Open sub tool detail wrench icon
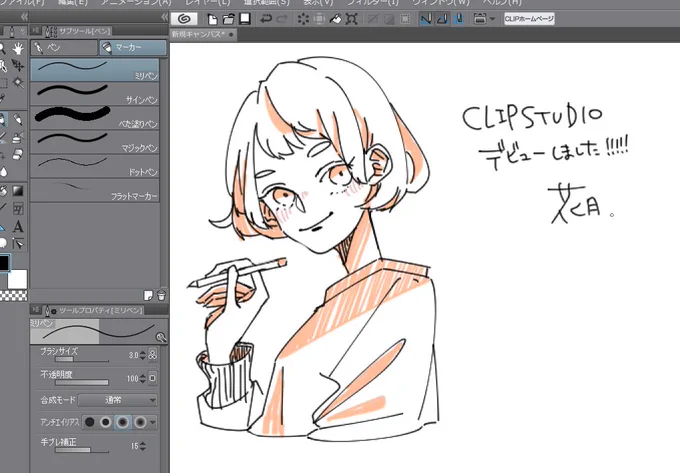Viewport: 680px width, 473px height. tap(161, 337)
